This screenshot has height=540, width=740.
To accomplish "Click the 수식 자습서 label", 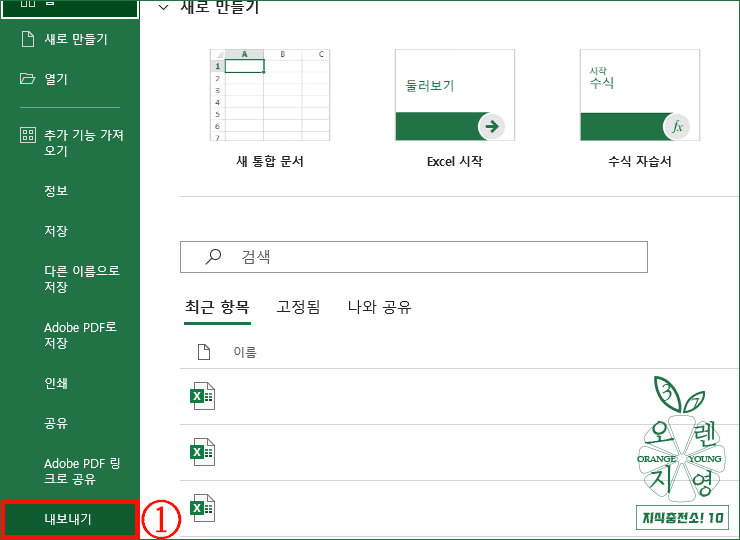I will click(639, 161).
